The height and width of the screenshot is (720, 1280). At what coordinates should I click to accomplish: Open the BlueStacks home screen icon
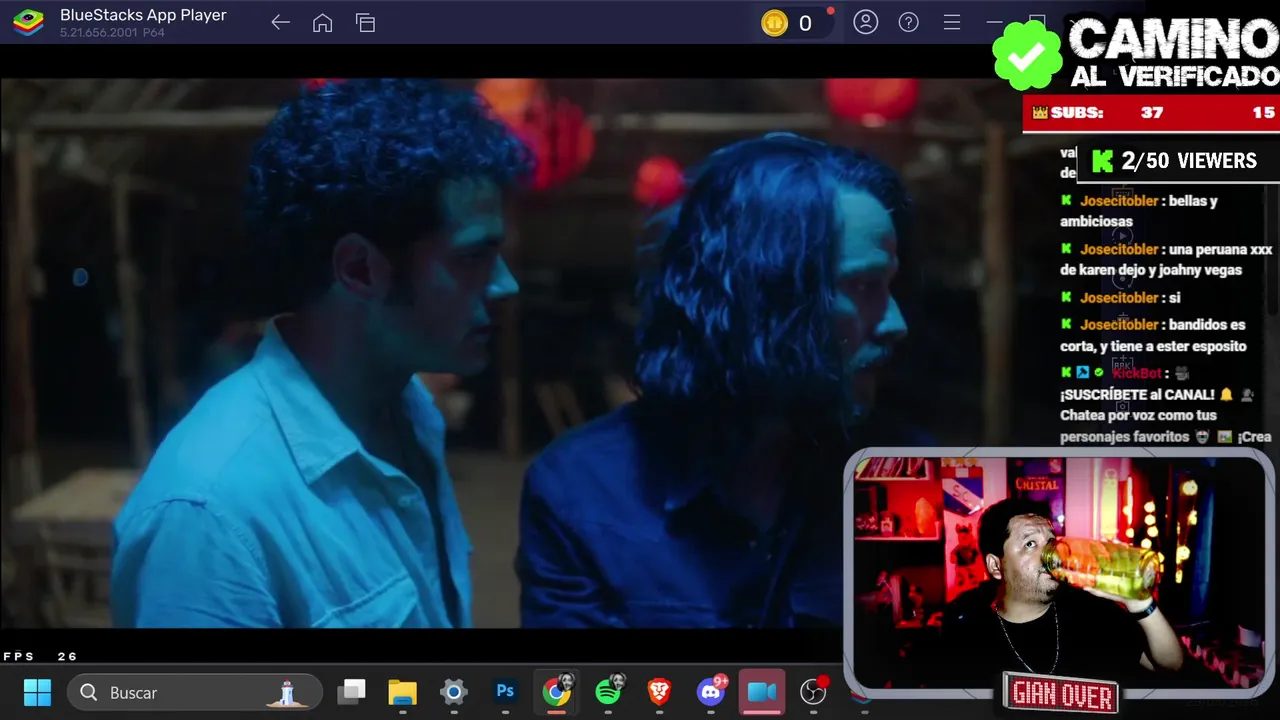[322, 22]
